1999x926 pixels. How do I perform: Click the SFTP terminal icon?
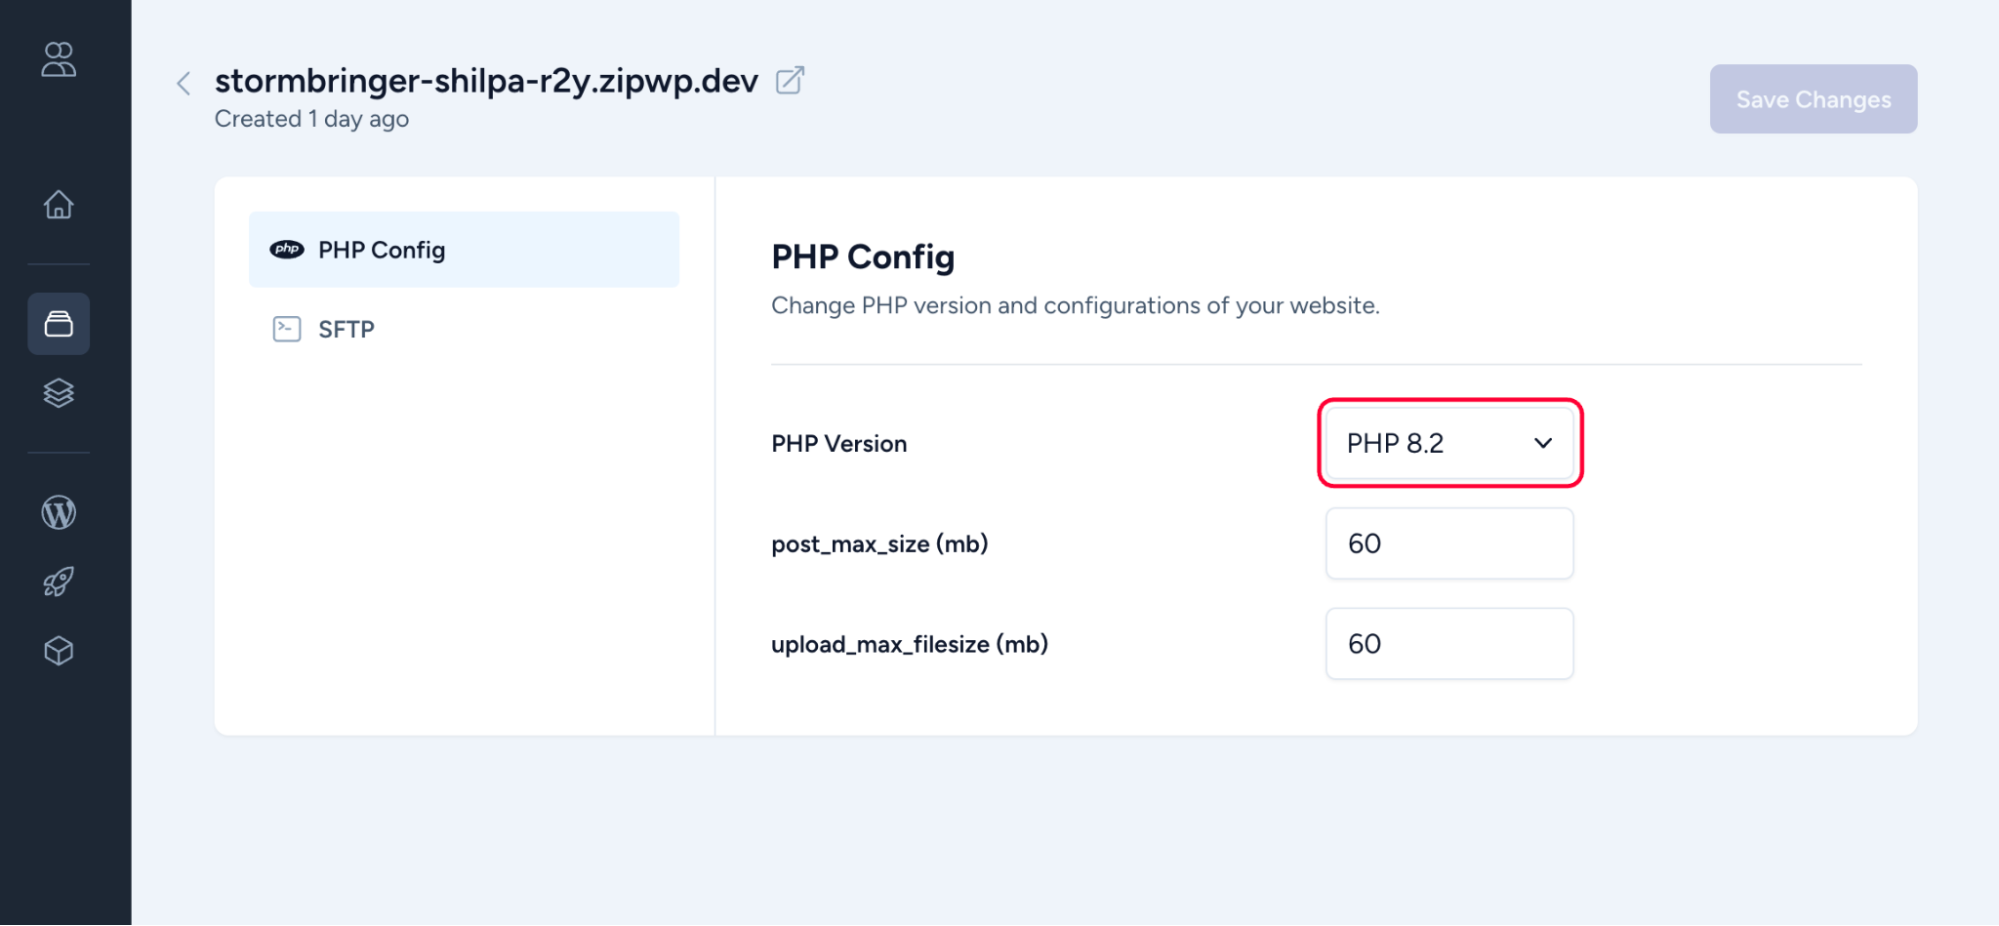pos(287,329)
